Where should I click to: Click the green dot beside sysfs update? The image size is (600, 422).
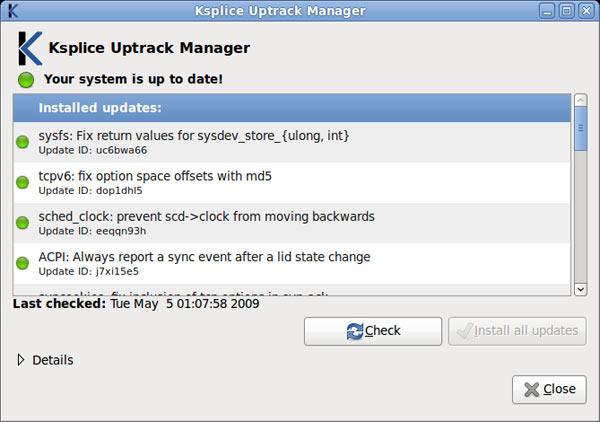23,142
